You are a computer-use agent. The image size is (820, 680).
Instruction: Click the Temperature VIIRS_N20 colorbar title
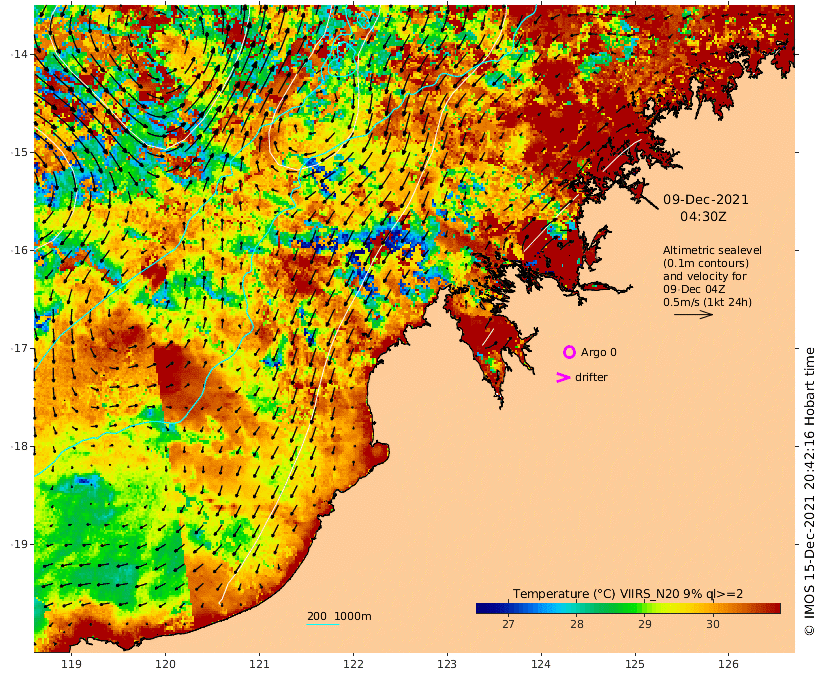pos(628,594)
